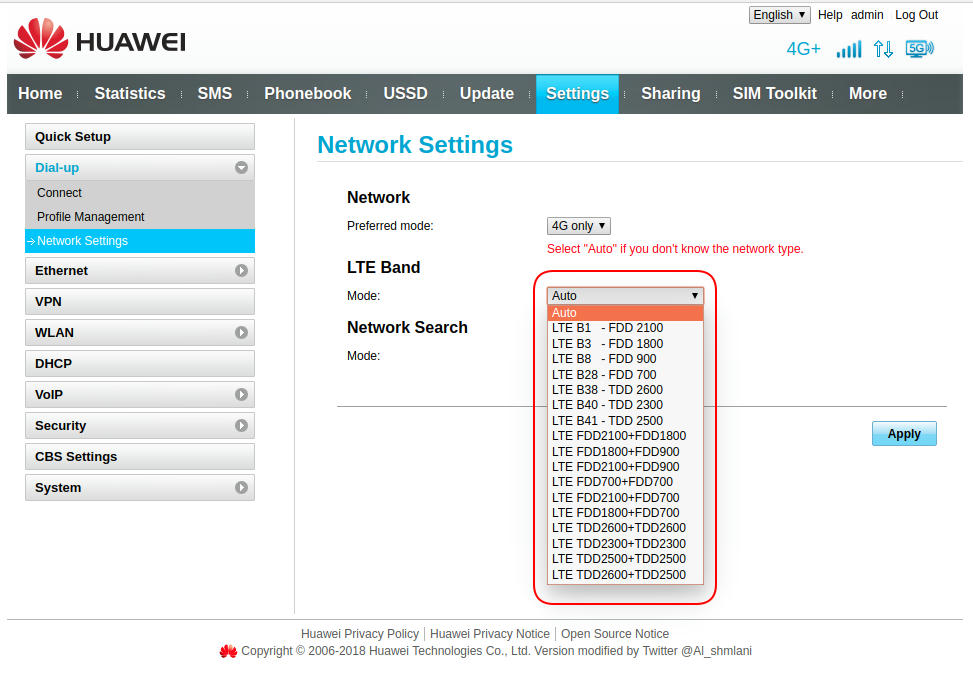Viewport: 973px width, 674px height.
Task: Click the 4G+ network indicator
Action: 803,49
